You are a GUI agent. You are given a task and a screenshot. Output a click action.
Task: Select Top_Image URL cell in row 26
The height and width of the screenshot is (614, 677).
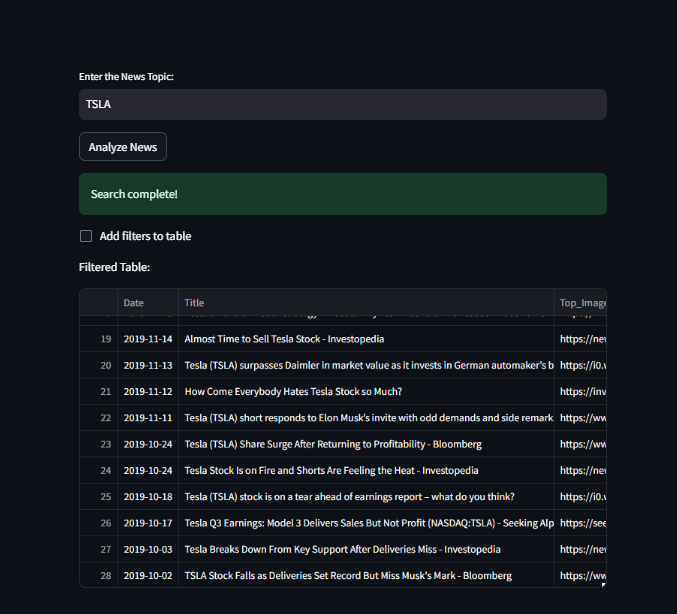[x=580, y=523]
